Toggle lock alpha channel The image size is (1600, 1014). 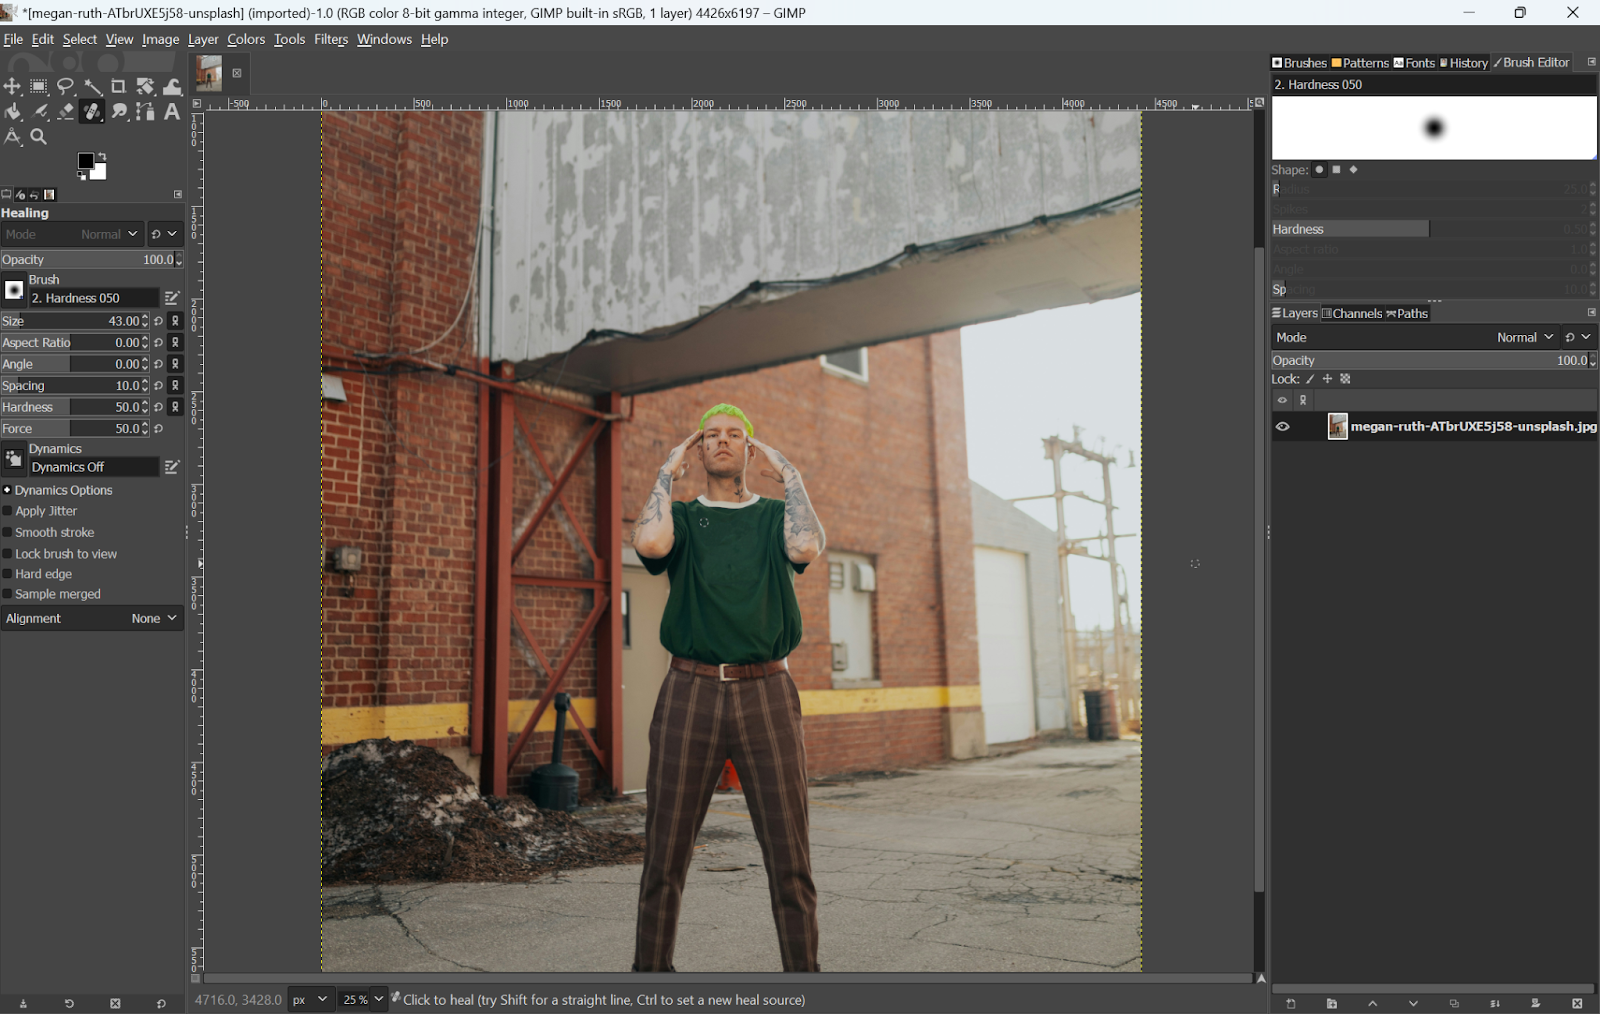[1346, 379]
